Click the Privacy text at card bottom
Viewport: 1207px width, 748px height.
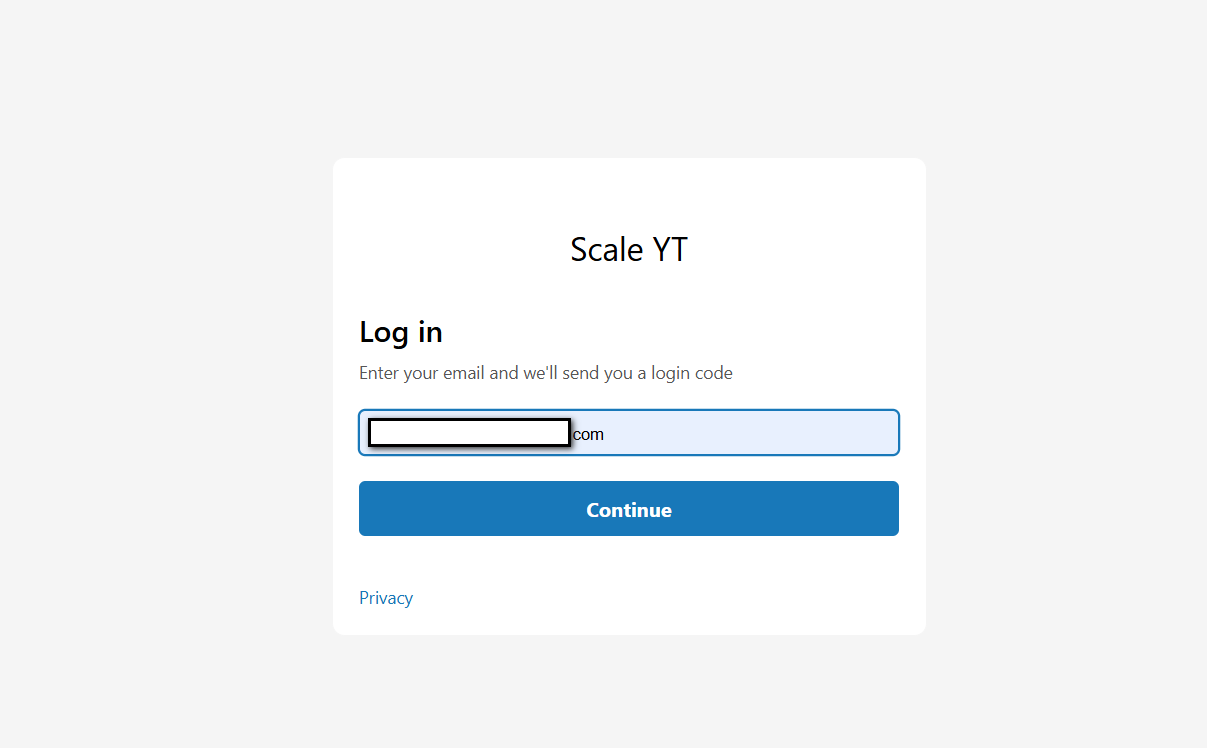click(x=386, y=597)
